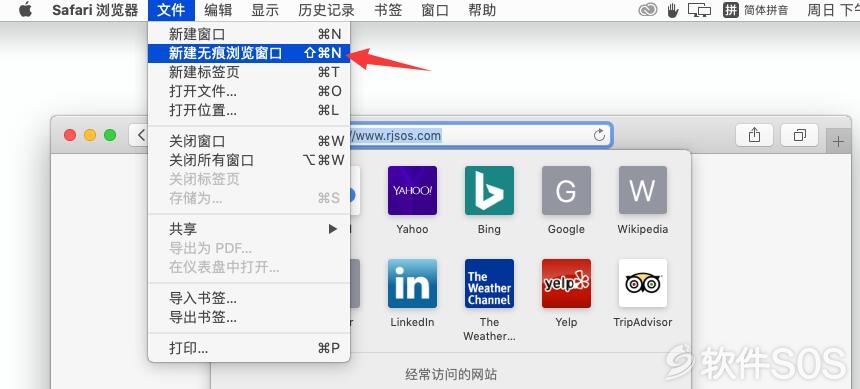The width and height of the screenshot is (860, 389).
Task: Choose 导出书签... from the menu
Action: 249,317
